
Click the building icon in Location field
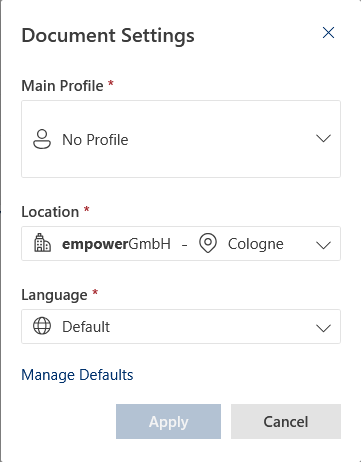tap(42, 243)
